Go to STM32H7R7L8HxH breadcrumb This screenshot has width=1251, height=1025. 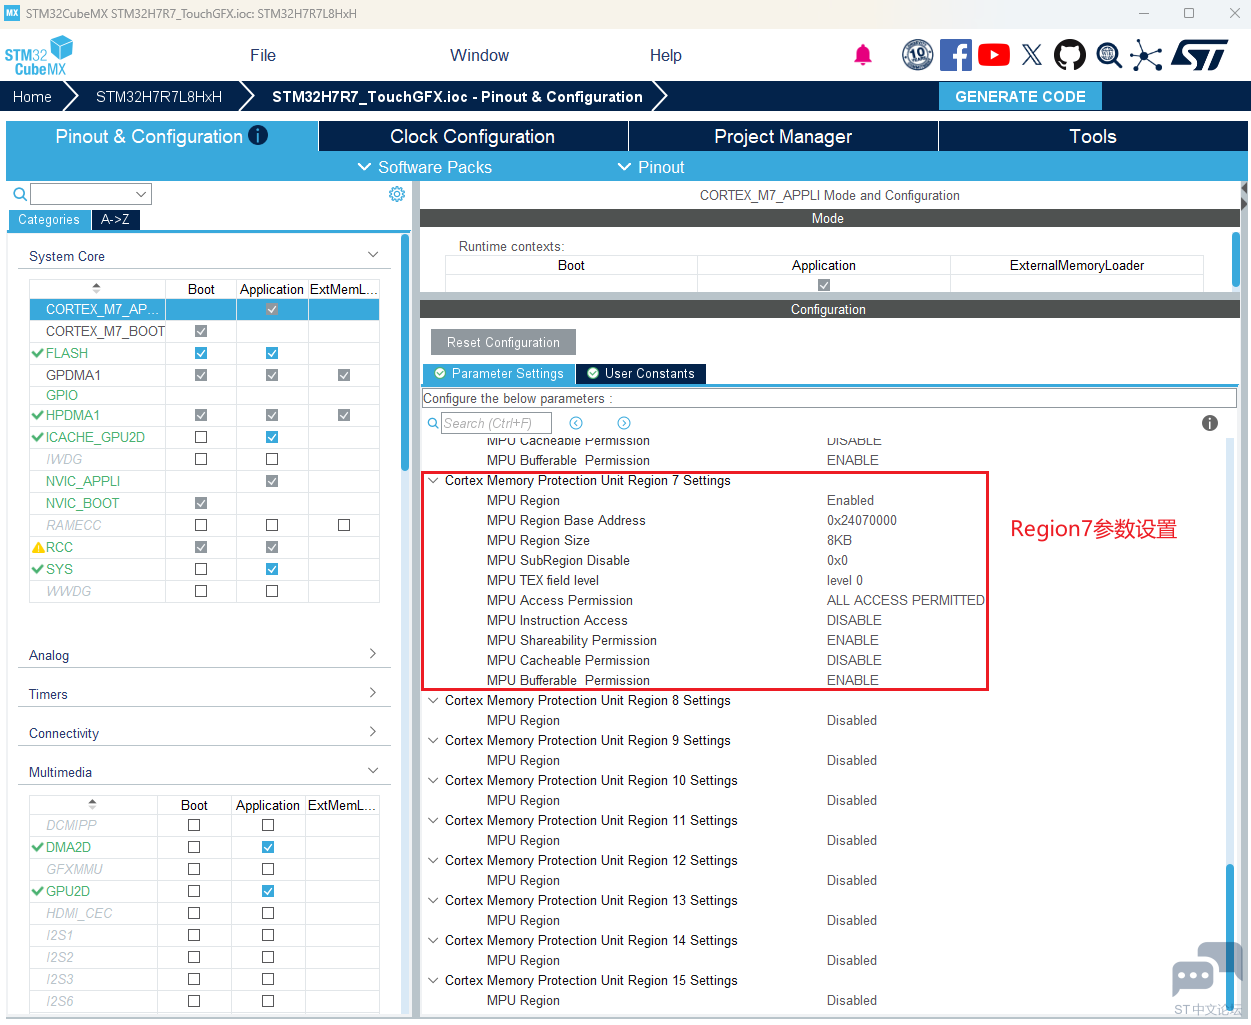pos(159,97)
